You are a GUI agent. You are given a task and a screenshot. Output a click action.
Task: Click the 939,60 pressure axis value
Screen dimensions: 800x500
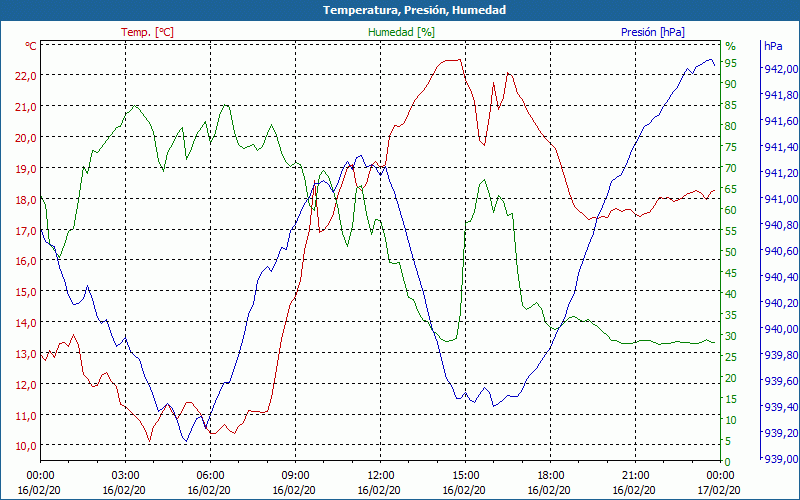tap(782, 381)
